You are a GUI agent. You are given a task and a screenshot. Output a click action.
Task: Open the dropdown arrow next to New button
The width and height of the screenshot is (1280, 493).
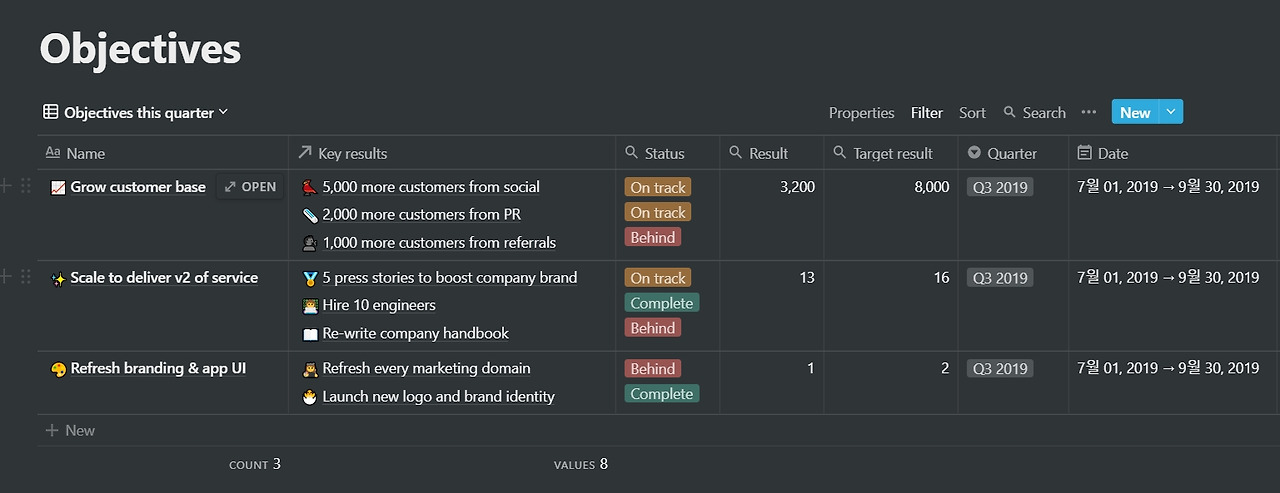coord(1171,112)
